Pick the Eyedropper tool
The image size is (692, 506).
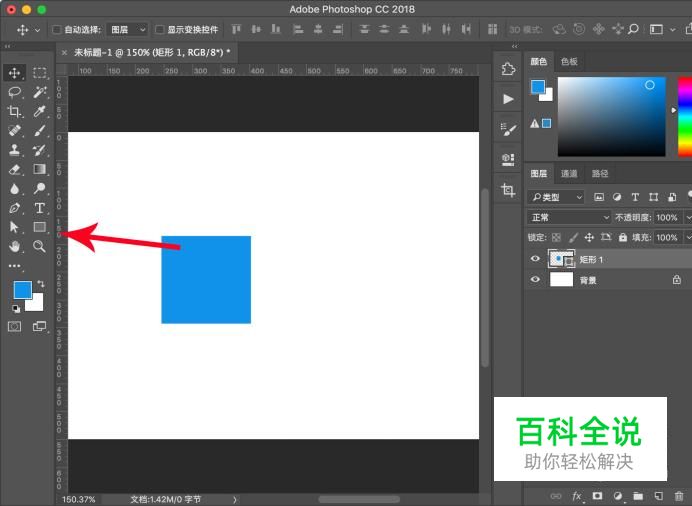pos(40,111)
